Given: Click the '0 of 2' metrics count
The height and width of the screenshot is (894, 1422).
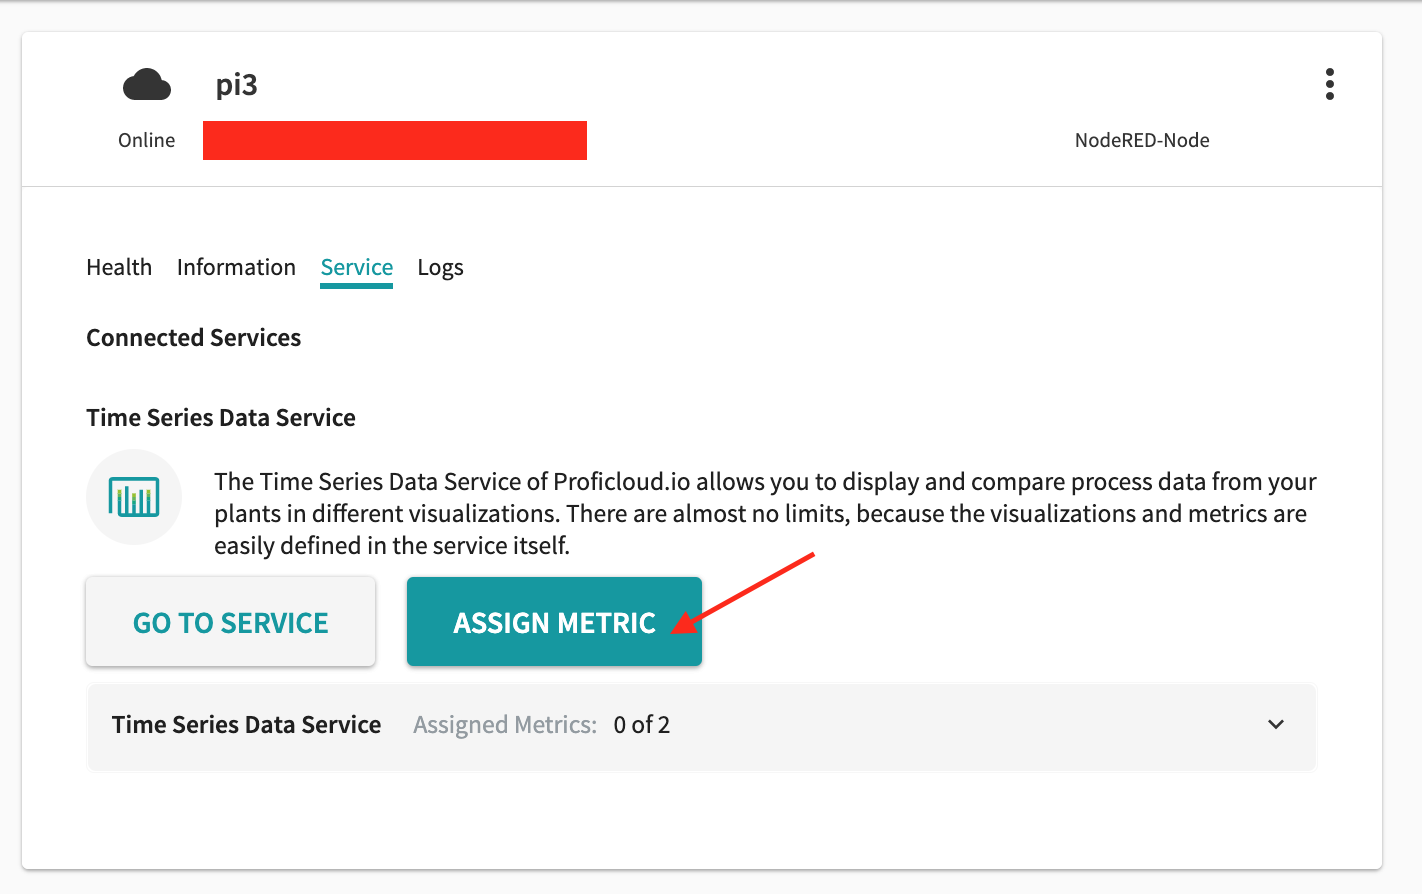Looking at the screenshot, I should 642,725.
